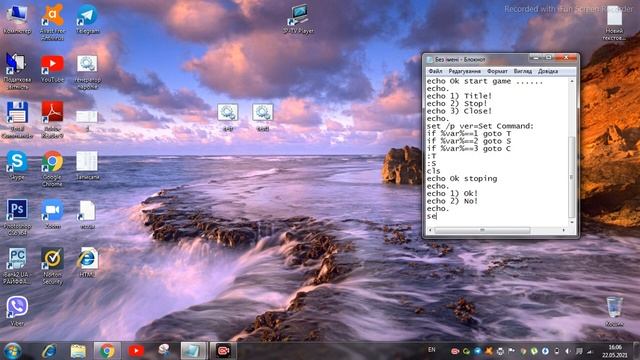Viewport: 640px width, 360px height.
Task: Select the Avast Free Antivirus desktop icon
Action: (x=52, y=22)
